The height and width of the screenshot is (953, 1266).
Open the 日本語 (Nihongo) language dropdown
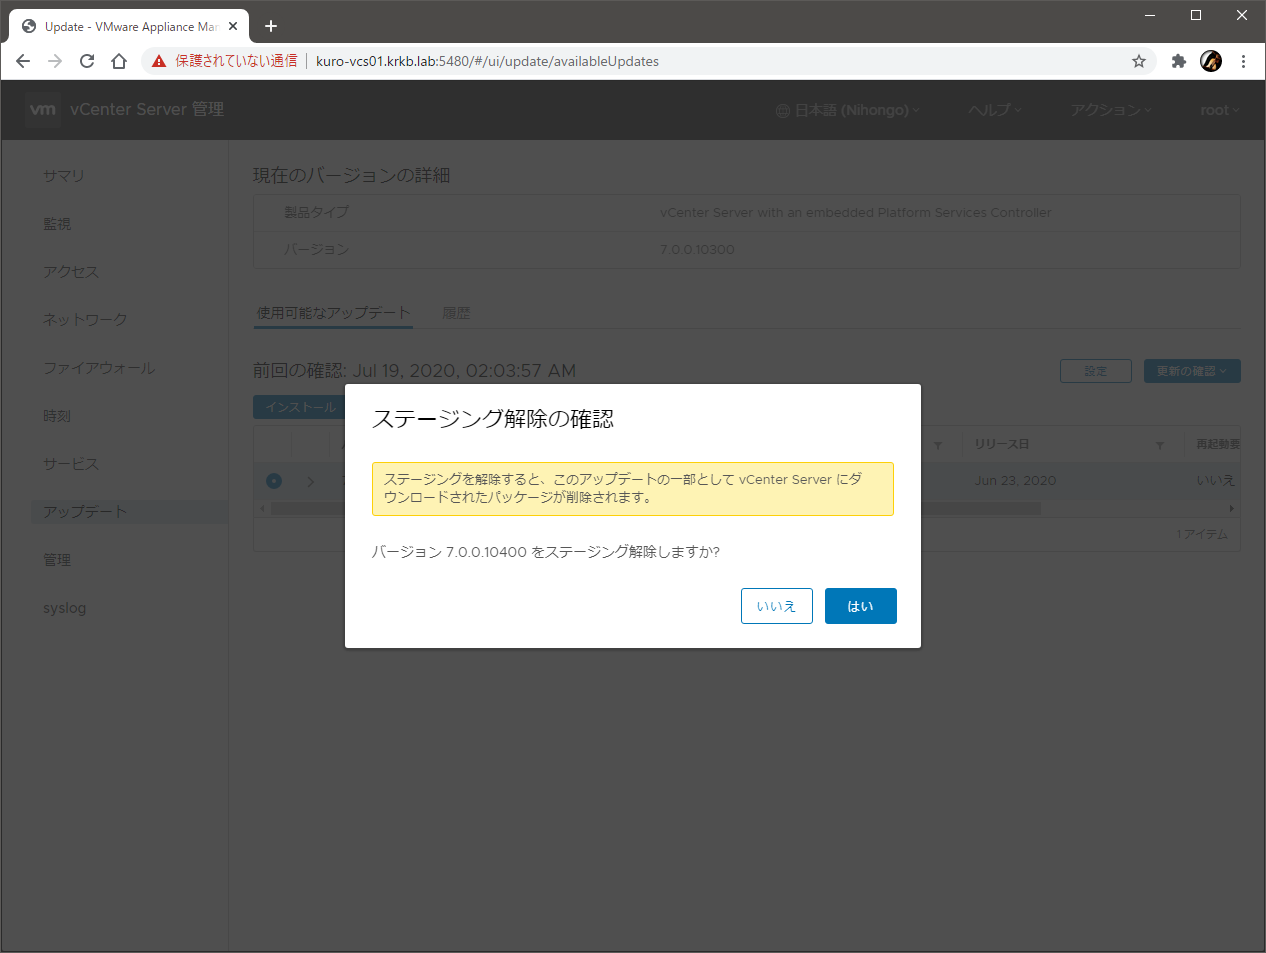point(847,110)
